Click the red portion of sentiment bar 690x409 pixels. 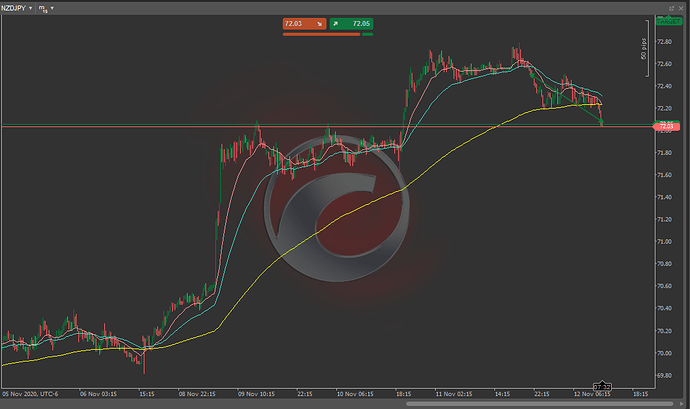[x=320, y=33]
